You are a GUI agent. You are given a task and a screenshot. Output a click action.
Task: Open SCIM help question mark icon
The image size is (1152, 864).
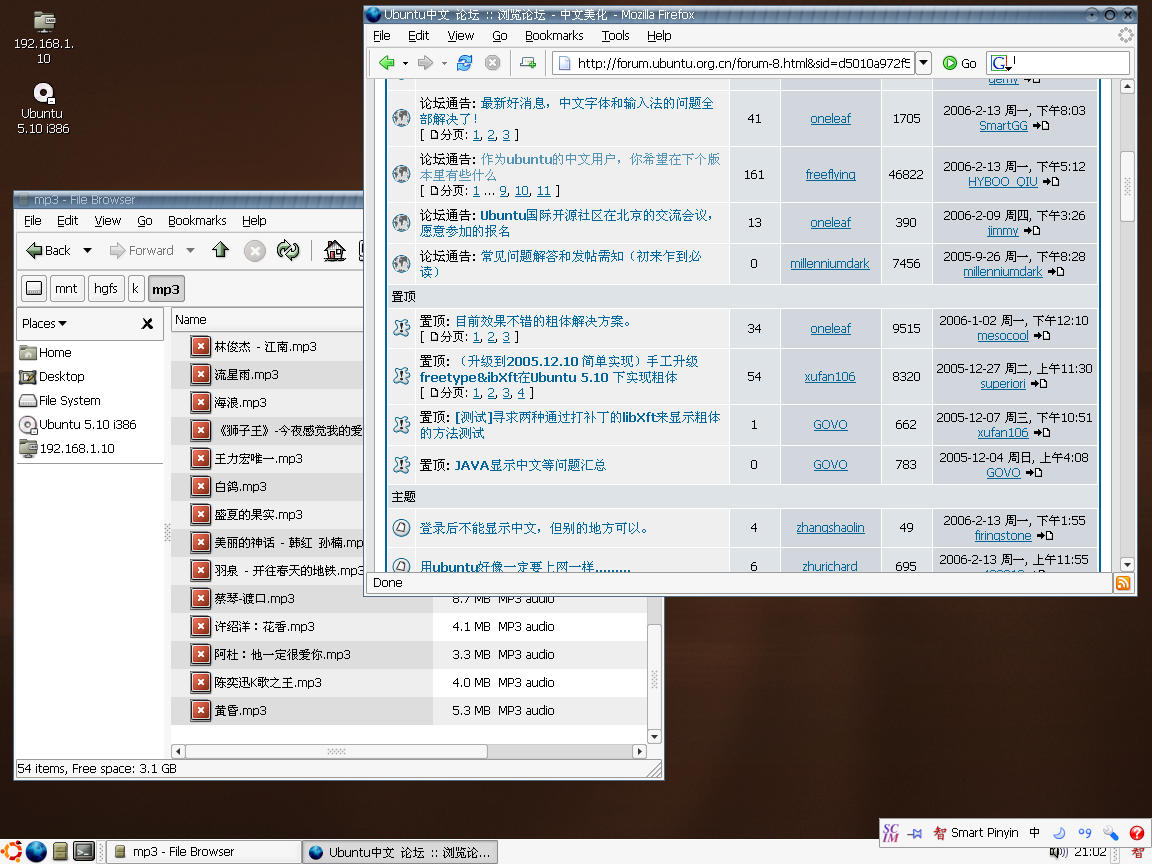click(1137, 832)
